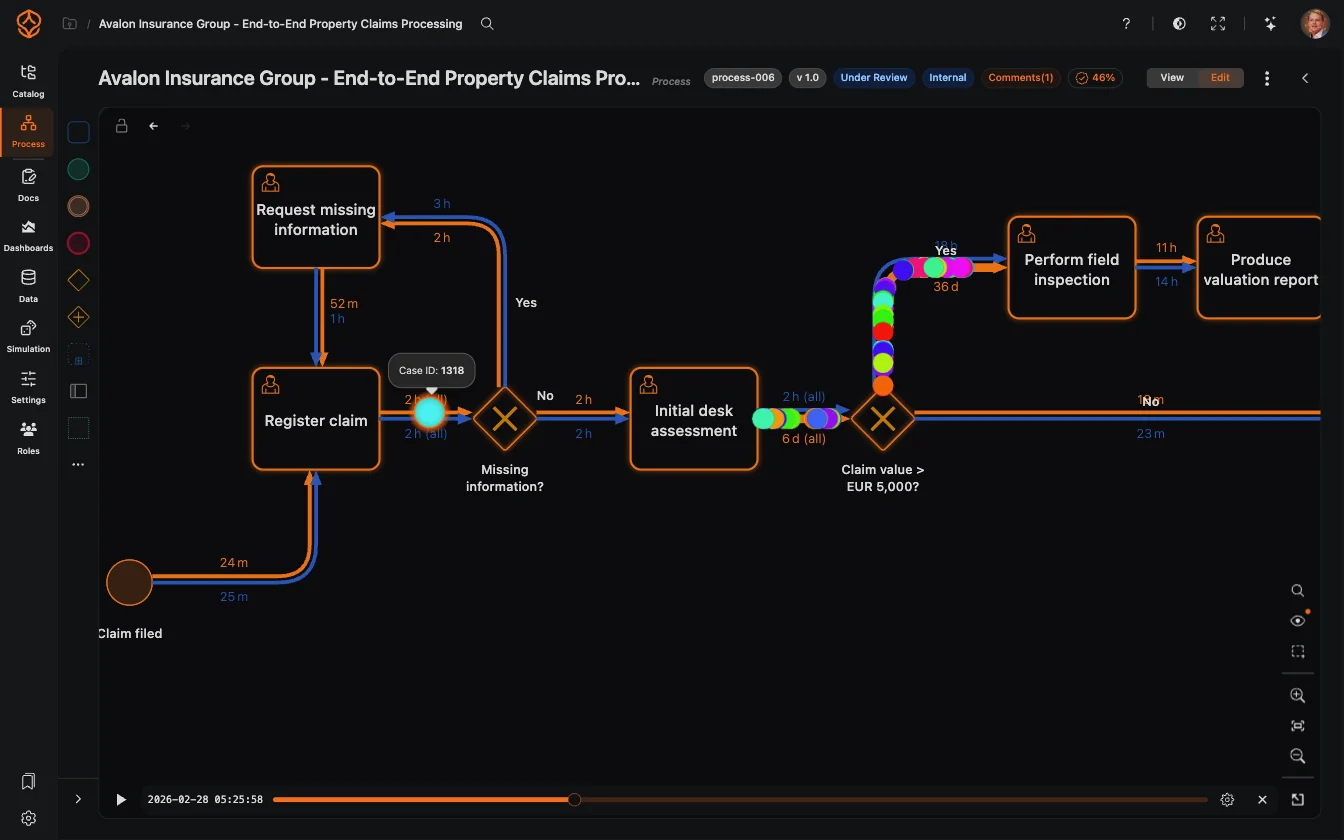Open the help question mark icon
The image size is (1344, 840).
tap(1126, 23)
